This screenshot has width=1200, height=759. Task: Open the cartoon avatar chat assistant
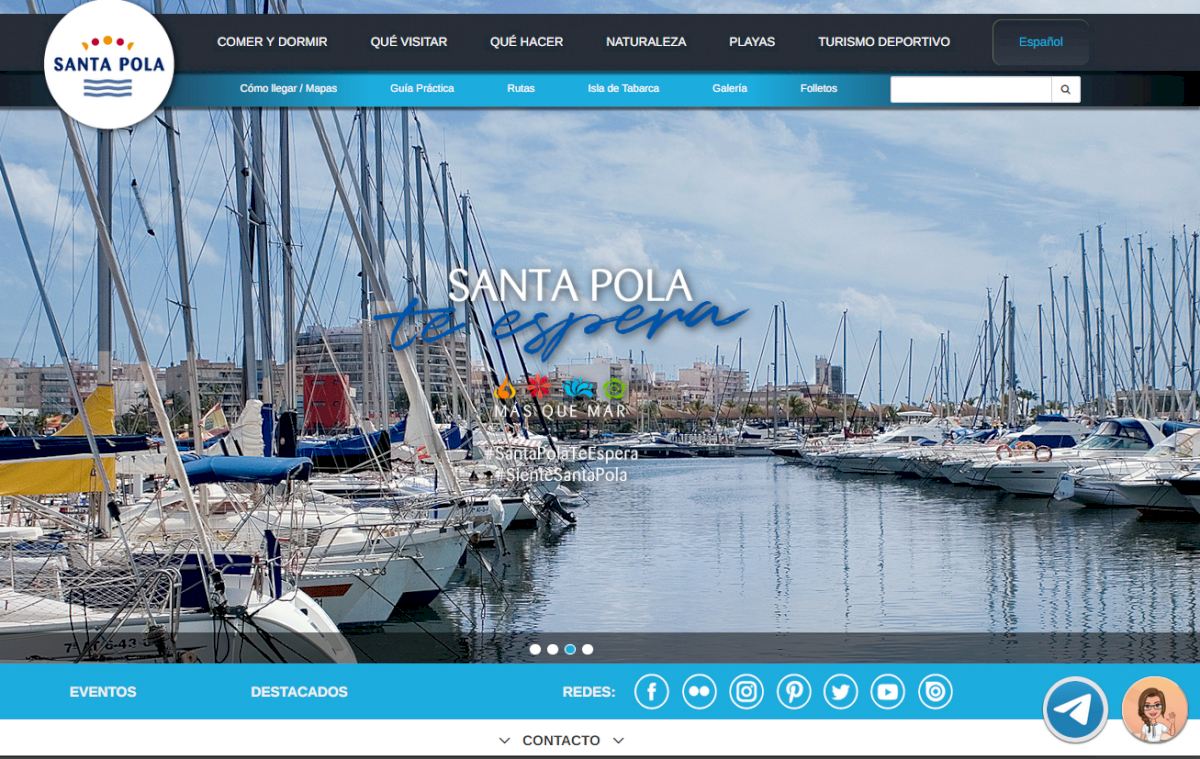point(1154,710)
